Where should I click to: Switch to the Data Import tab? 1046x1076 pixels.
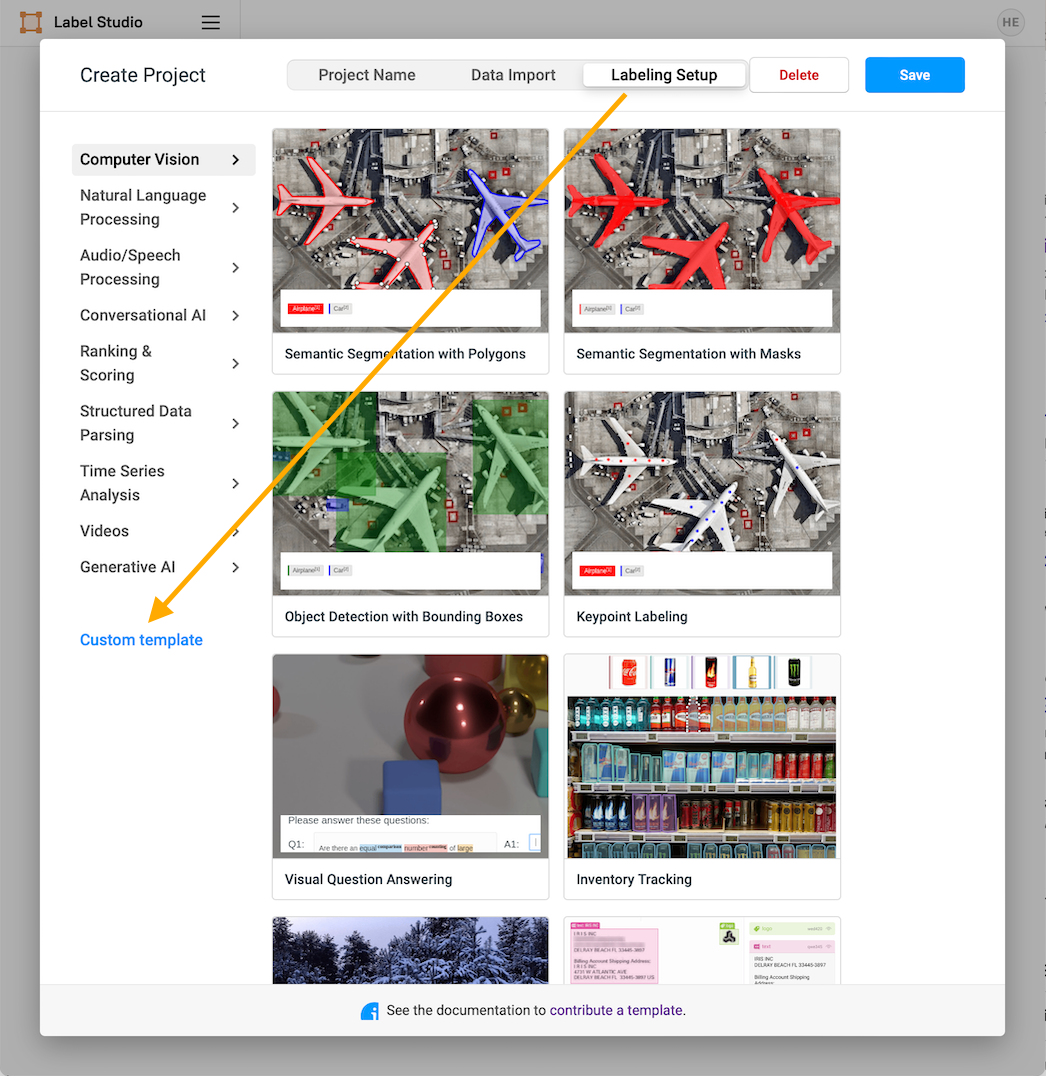(x=513, y=75)
